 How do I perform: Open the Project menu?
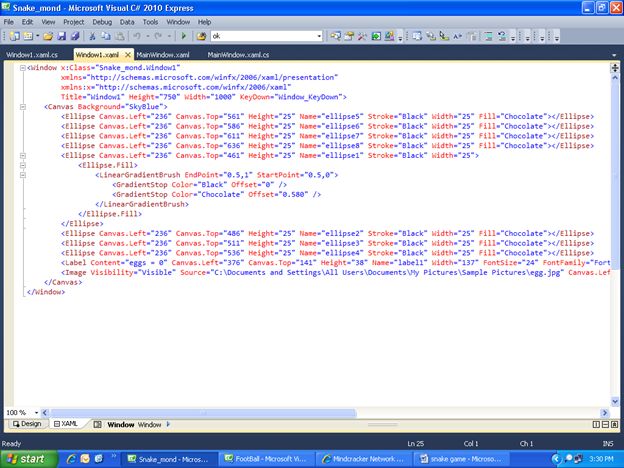(74, 22)
